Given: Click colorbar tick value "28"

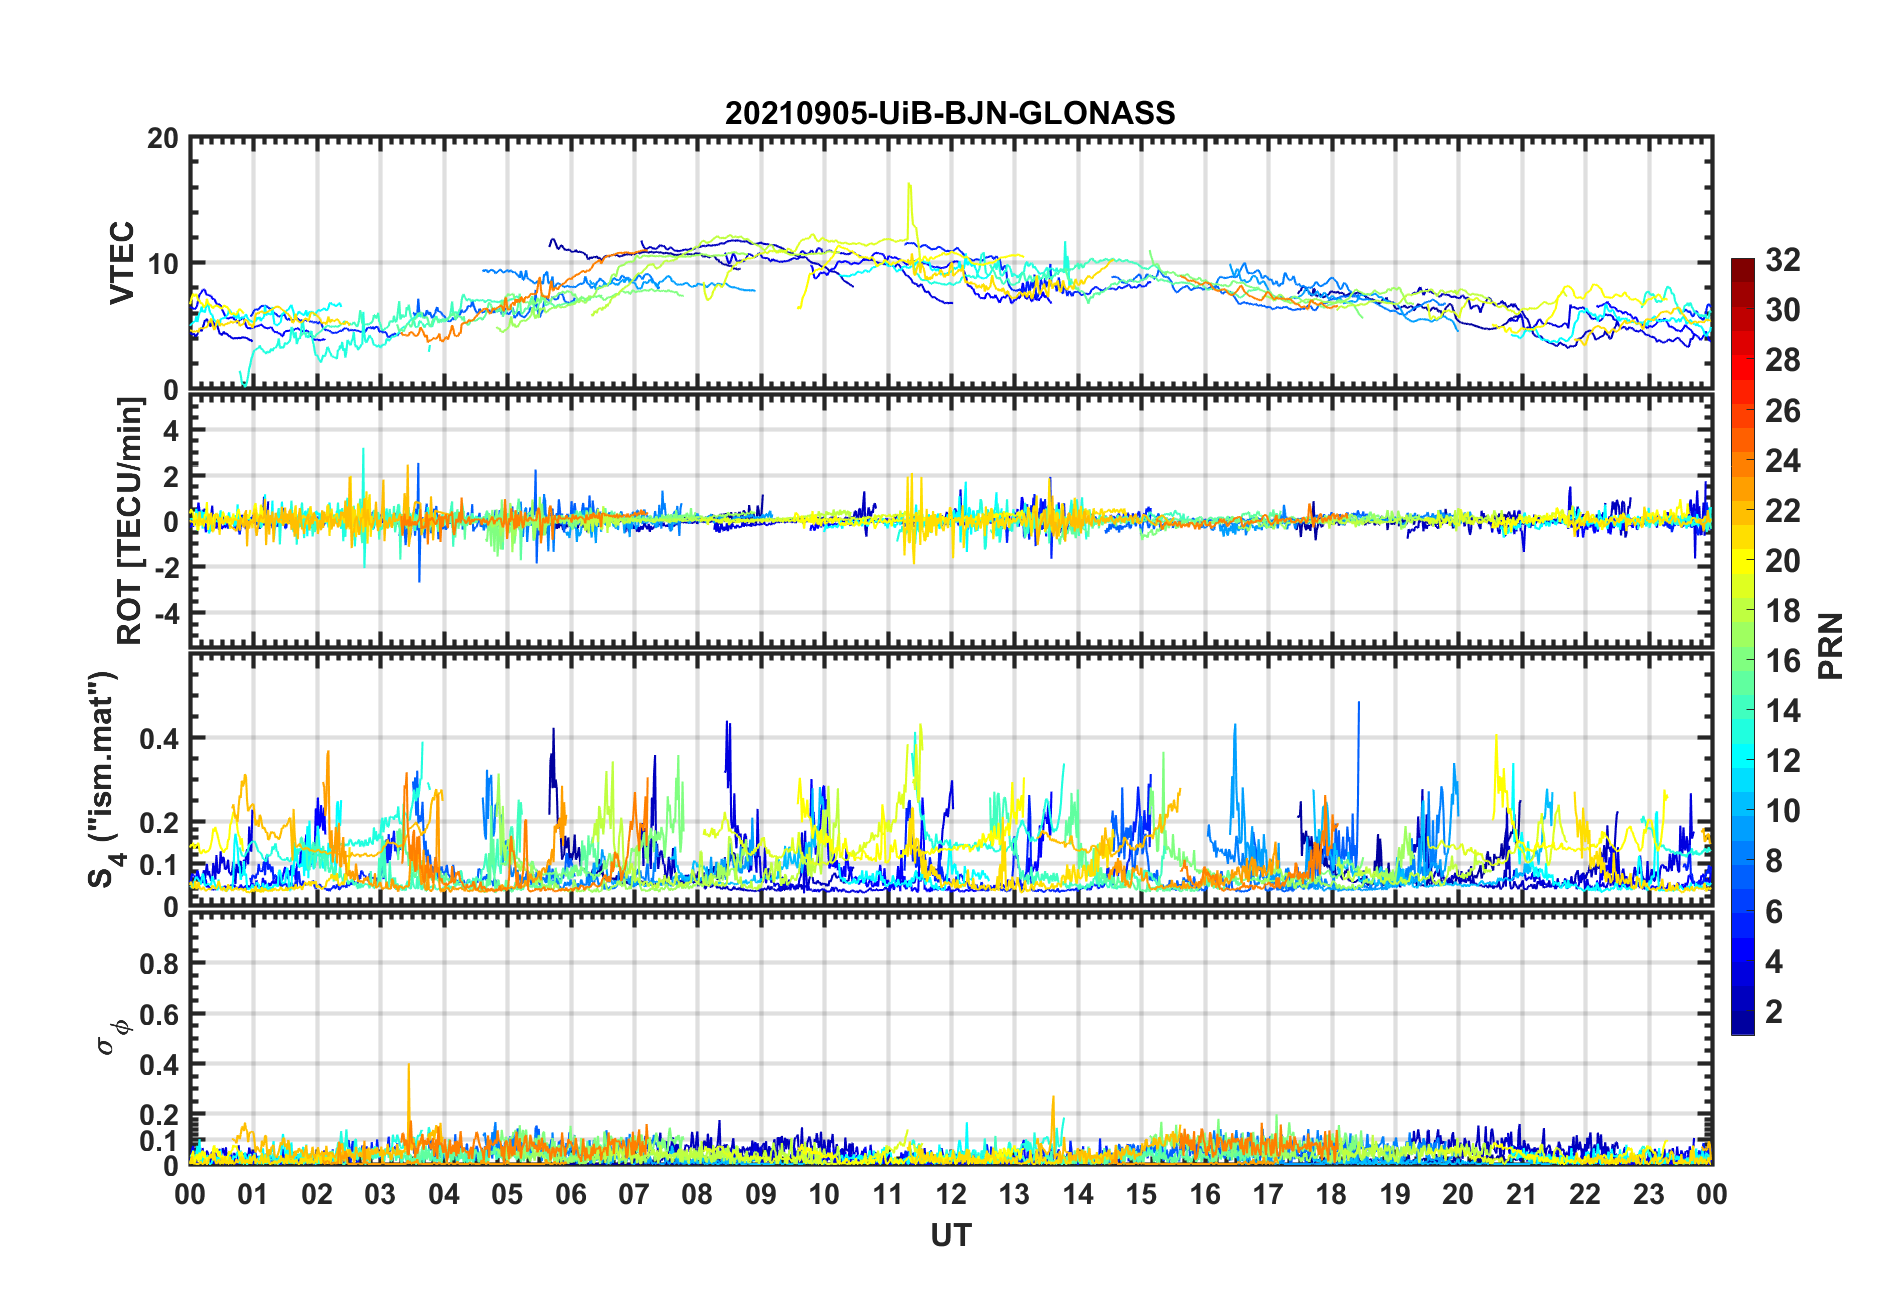Looking at the screenshot, I should 1783,360.
